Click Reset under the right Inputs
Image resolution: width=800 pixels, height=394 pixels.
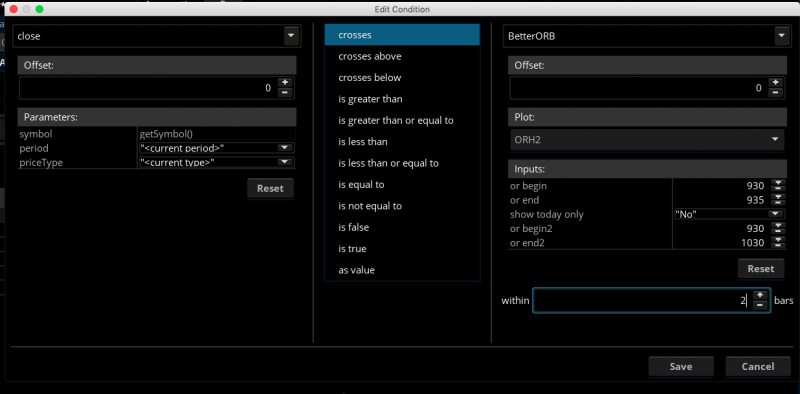point(761,269)
